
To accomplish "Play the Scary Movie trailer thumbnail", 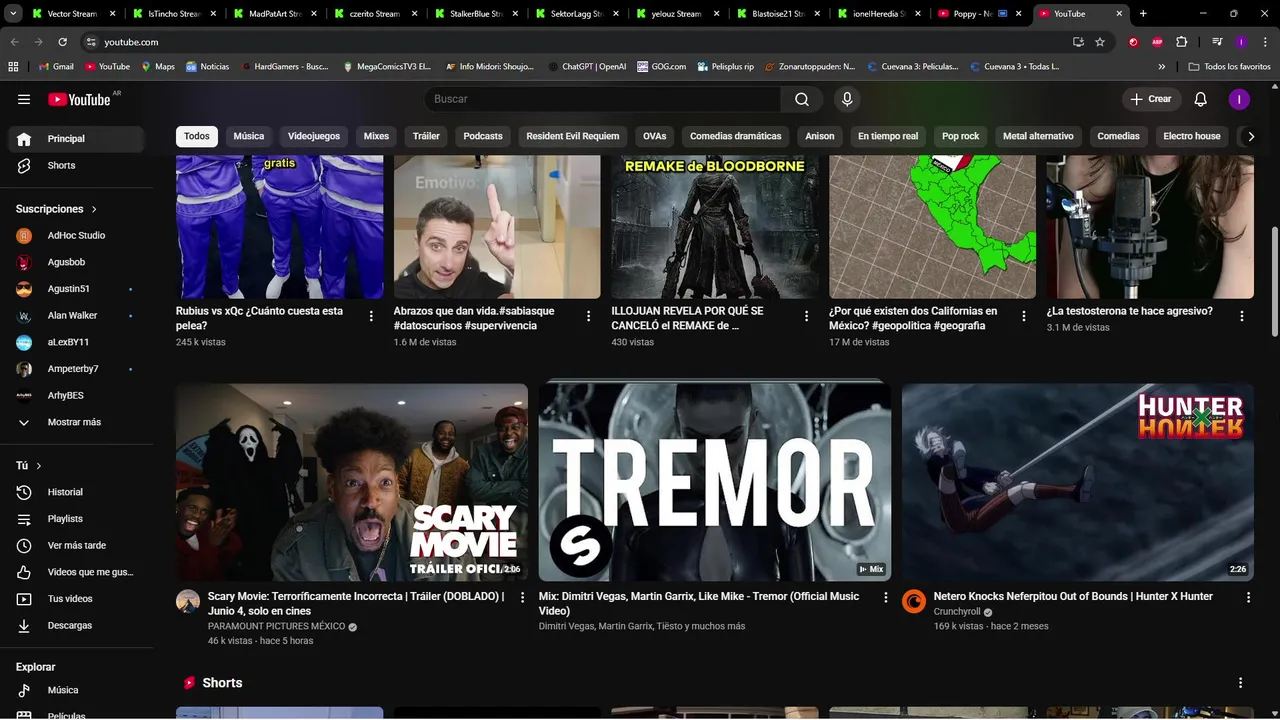I will 352,482.
